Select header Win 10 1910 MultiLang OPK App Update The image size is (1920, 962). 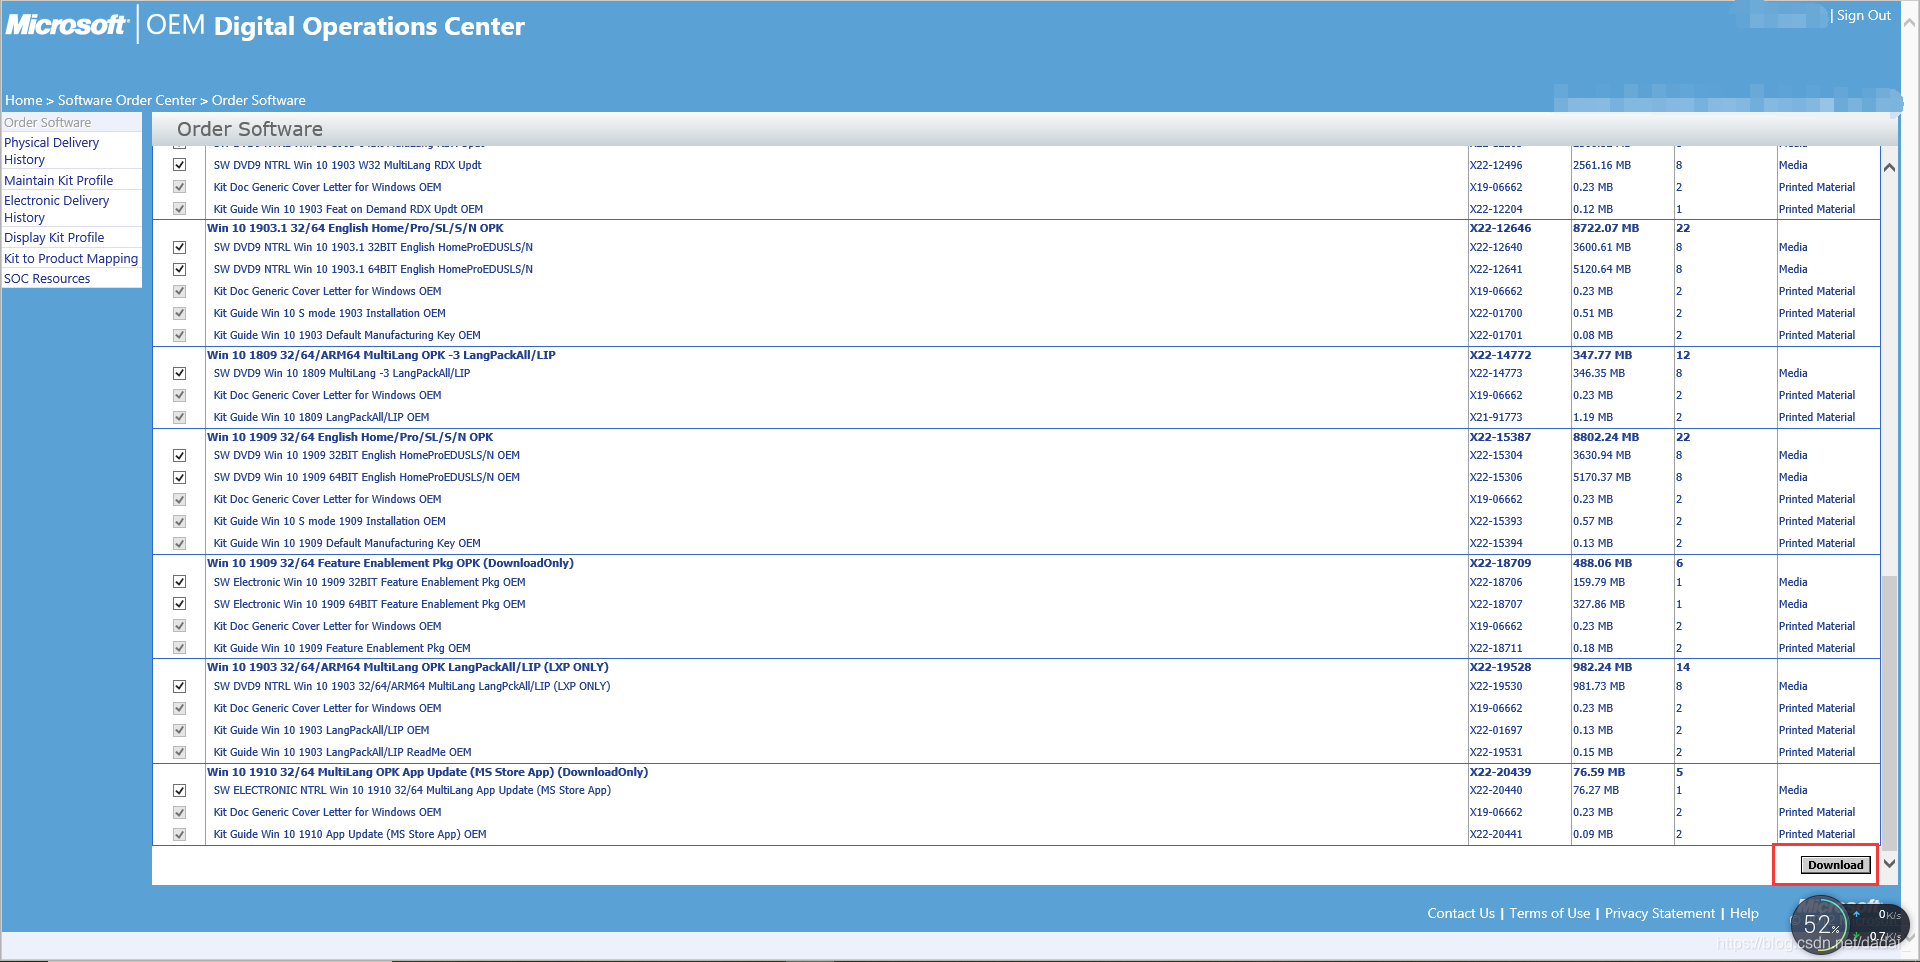pyautogui.click(x=427, y=772)
